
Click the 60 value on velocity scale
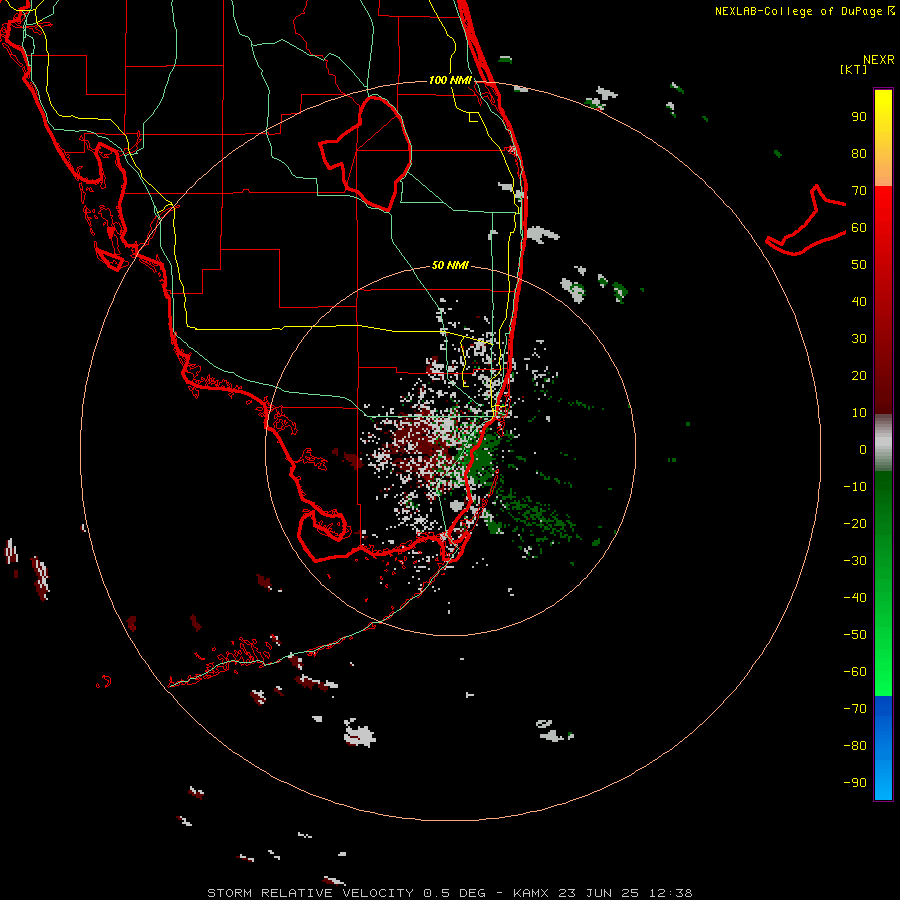click(859, 228)
